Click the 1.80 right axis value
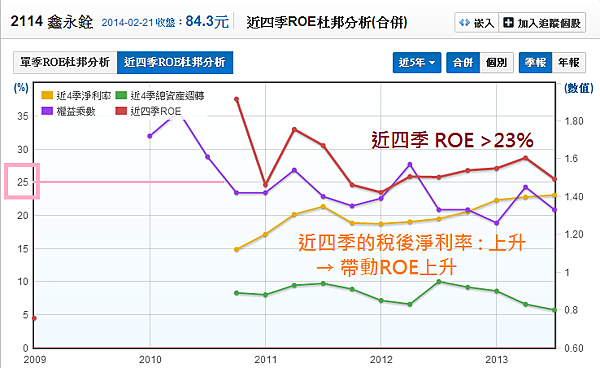The image size is (600, 368). click(x=574, y=121)
